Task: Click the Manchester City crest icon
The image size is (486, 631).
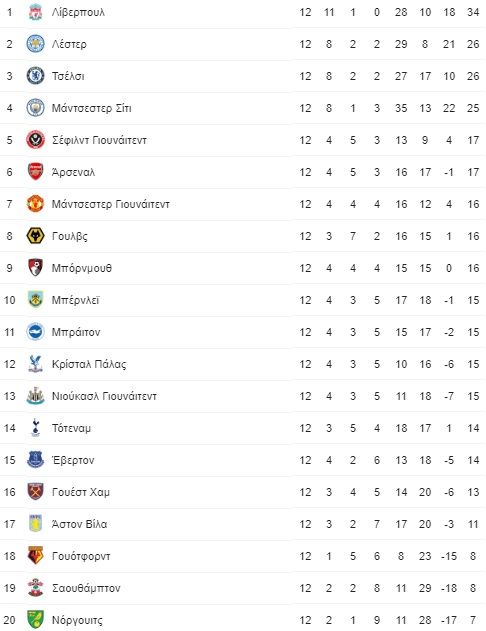Action: click(x=35, y=108)
